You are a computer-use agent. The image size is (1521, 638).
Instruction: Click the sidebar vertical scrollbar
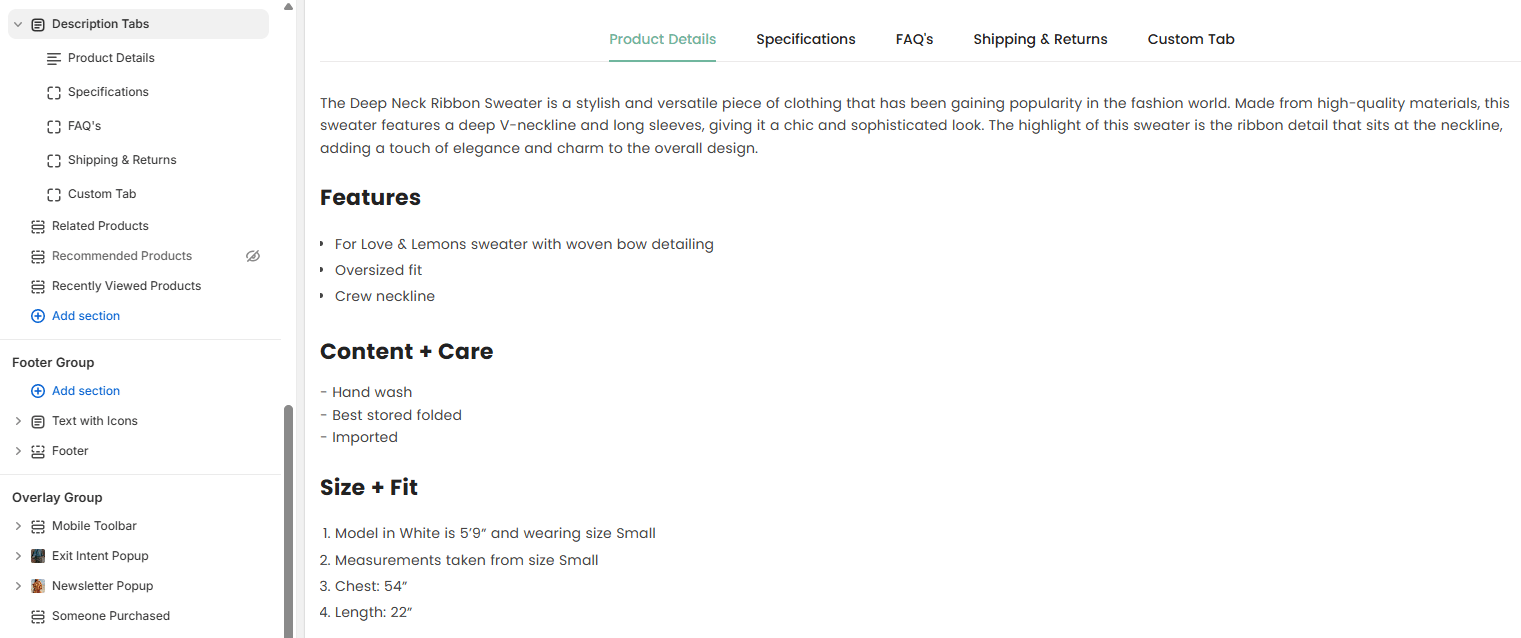click(x=289, y=520)
